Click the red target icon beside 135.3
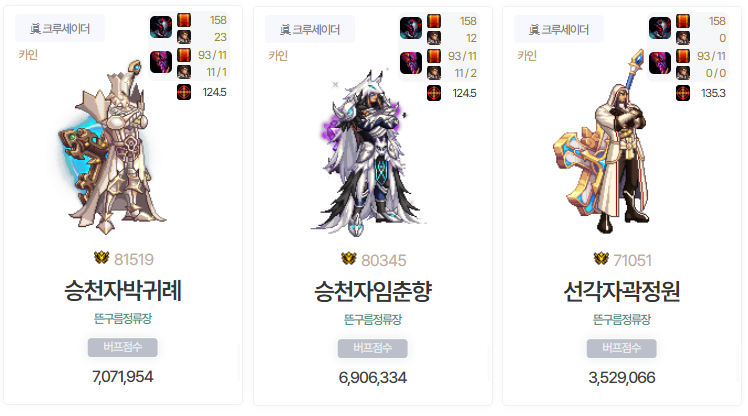Image resolution: width=748 pixels, height=416 pixels. click(x=683, y=93)
